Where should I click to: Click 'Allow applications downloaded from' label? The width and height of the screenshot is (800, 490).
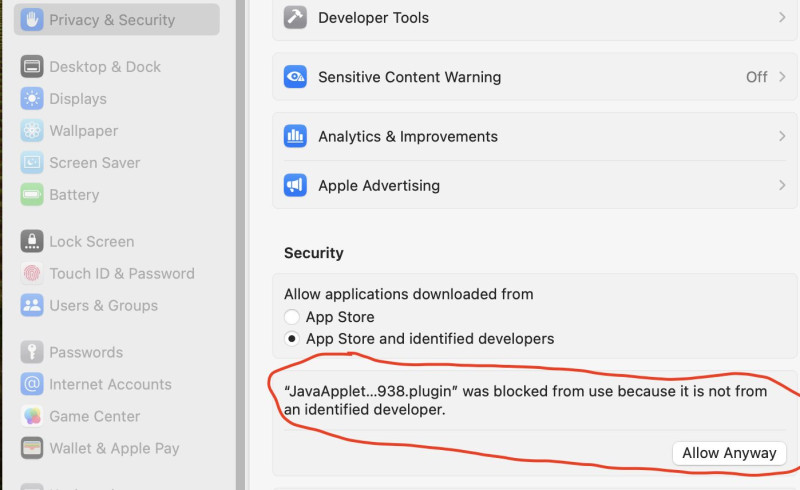[x=409, y=294]
